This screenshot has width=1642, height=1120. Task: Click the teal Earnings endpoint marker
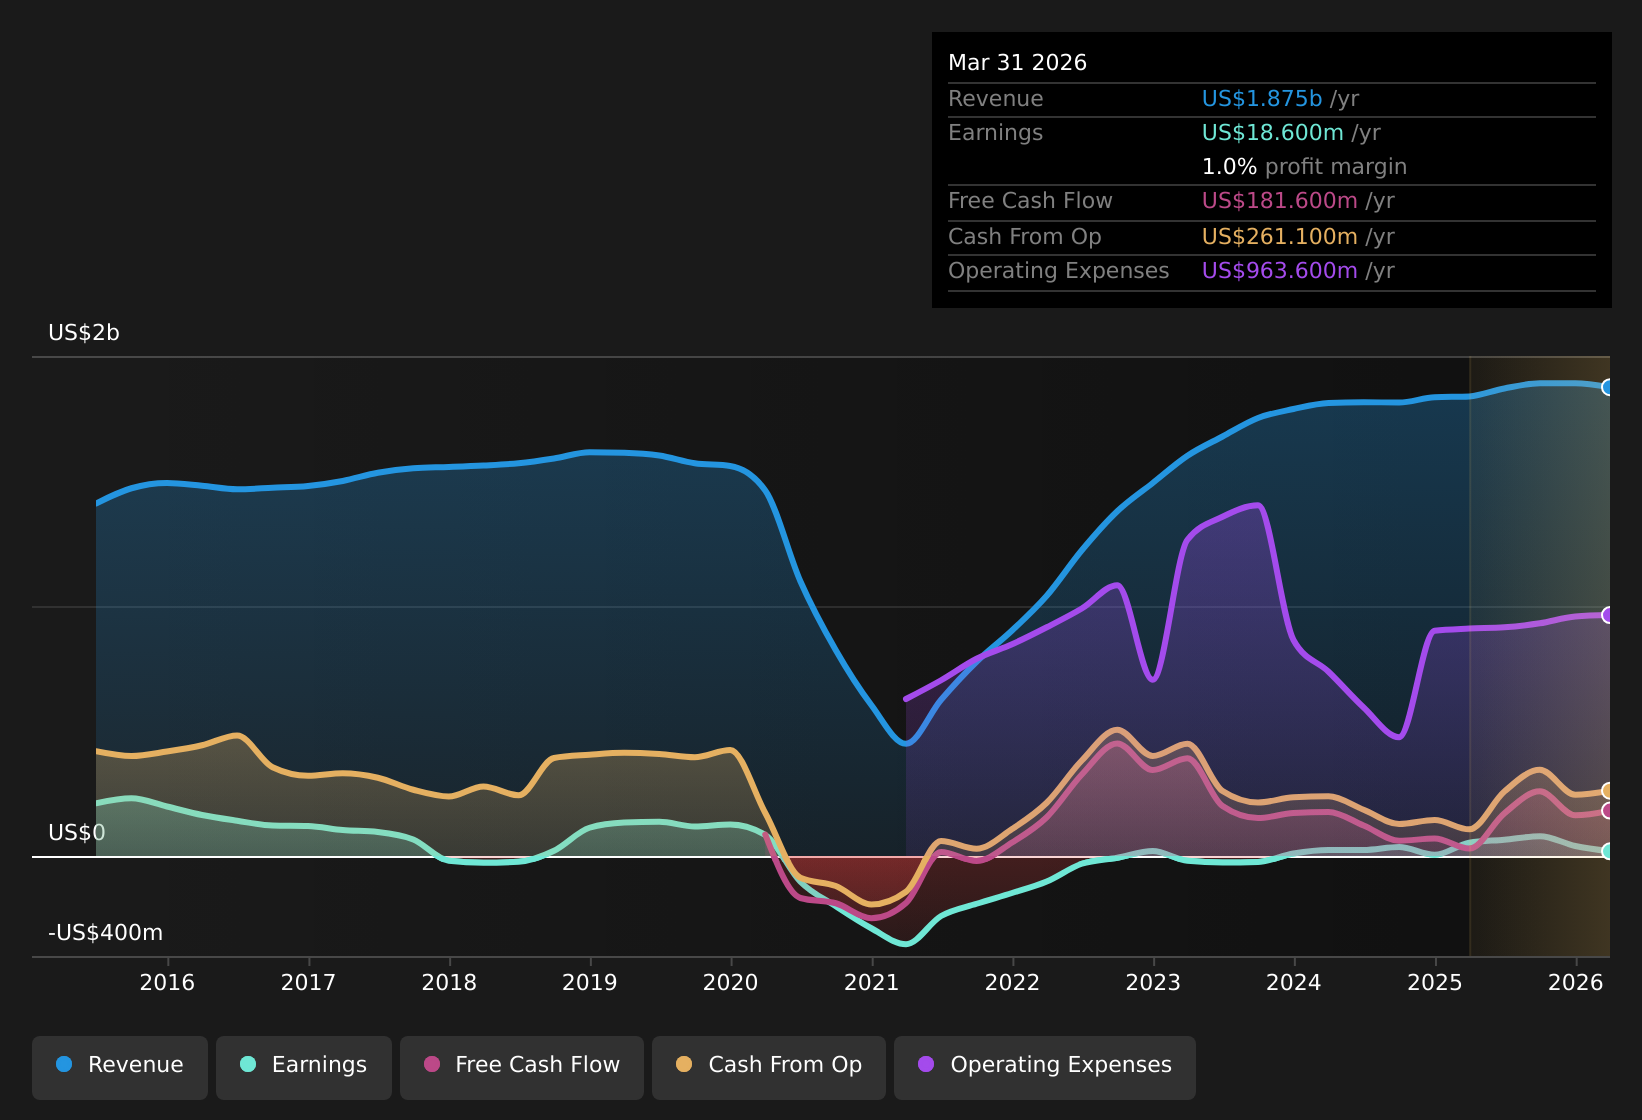1608,852
